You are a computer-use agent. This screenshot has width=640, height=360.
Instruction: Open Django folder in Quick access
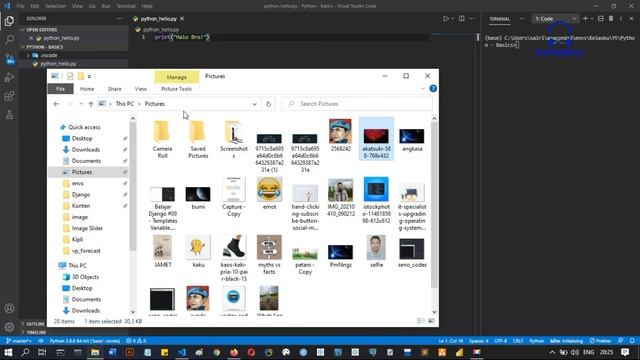pos(81,195)
